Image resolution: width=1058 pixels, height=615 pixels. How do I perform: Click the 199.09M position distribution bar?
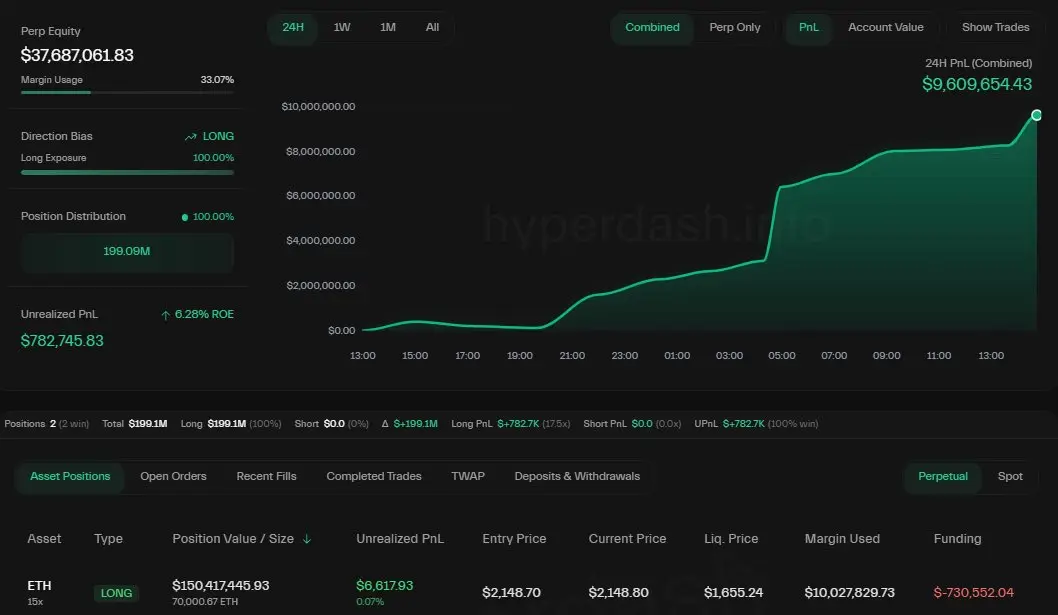click(127, 252)
